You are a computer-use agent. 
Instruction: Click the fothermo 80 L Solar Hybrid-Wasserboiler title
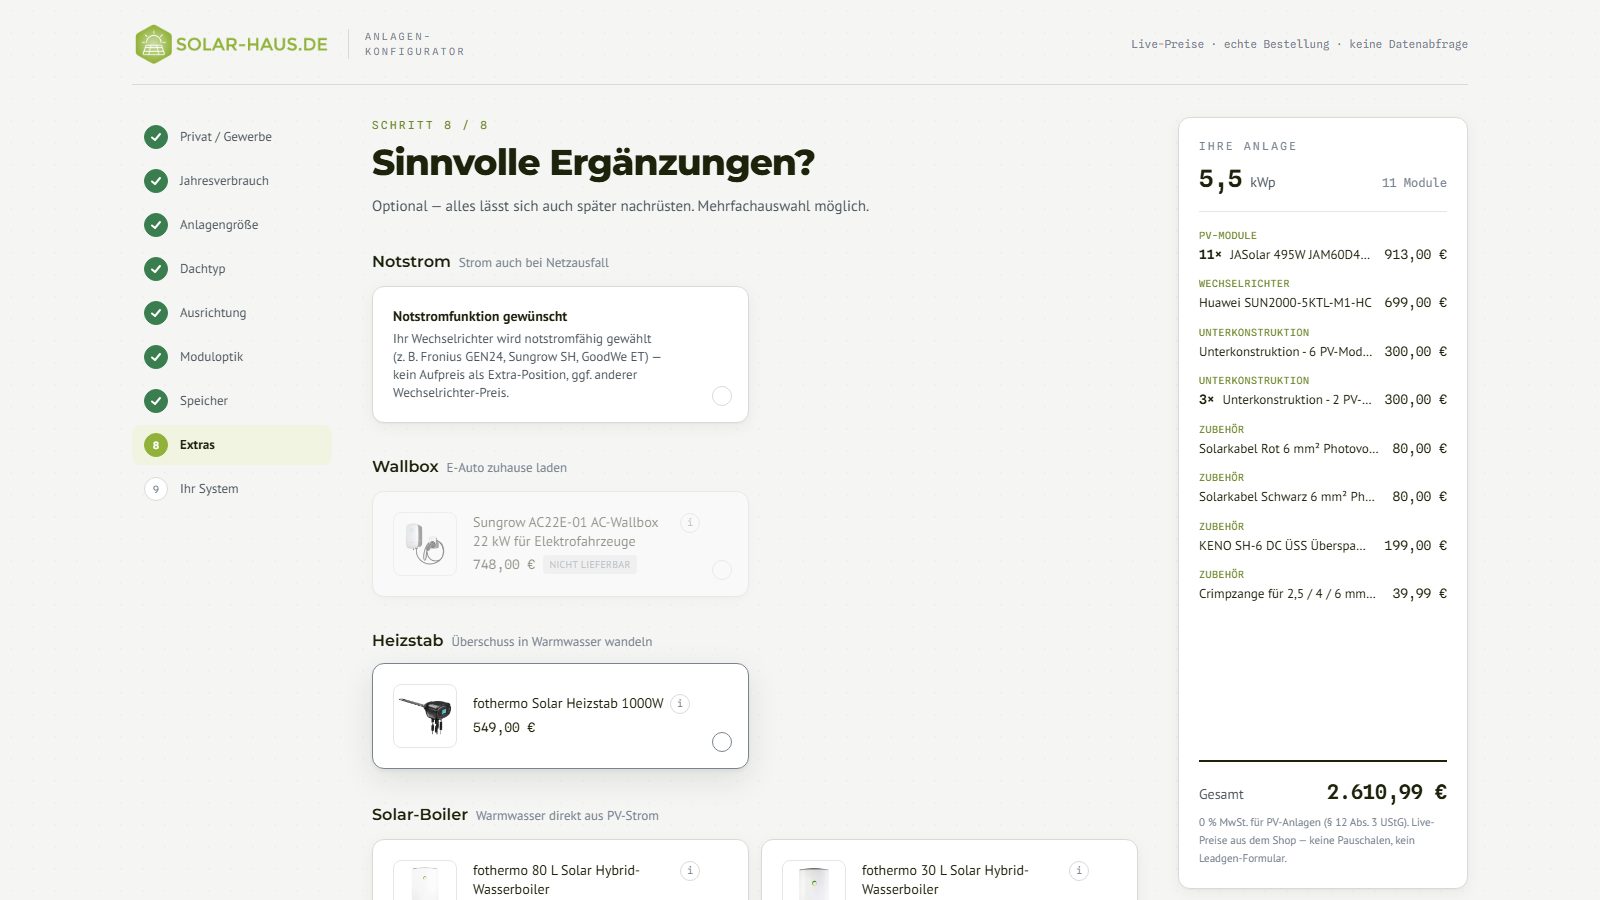pyautogui.click(x=556, y=880)
